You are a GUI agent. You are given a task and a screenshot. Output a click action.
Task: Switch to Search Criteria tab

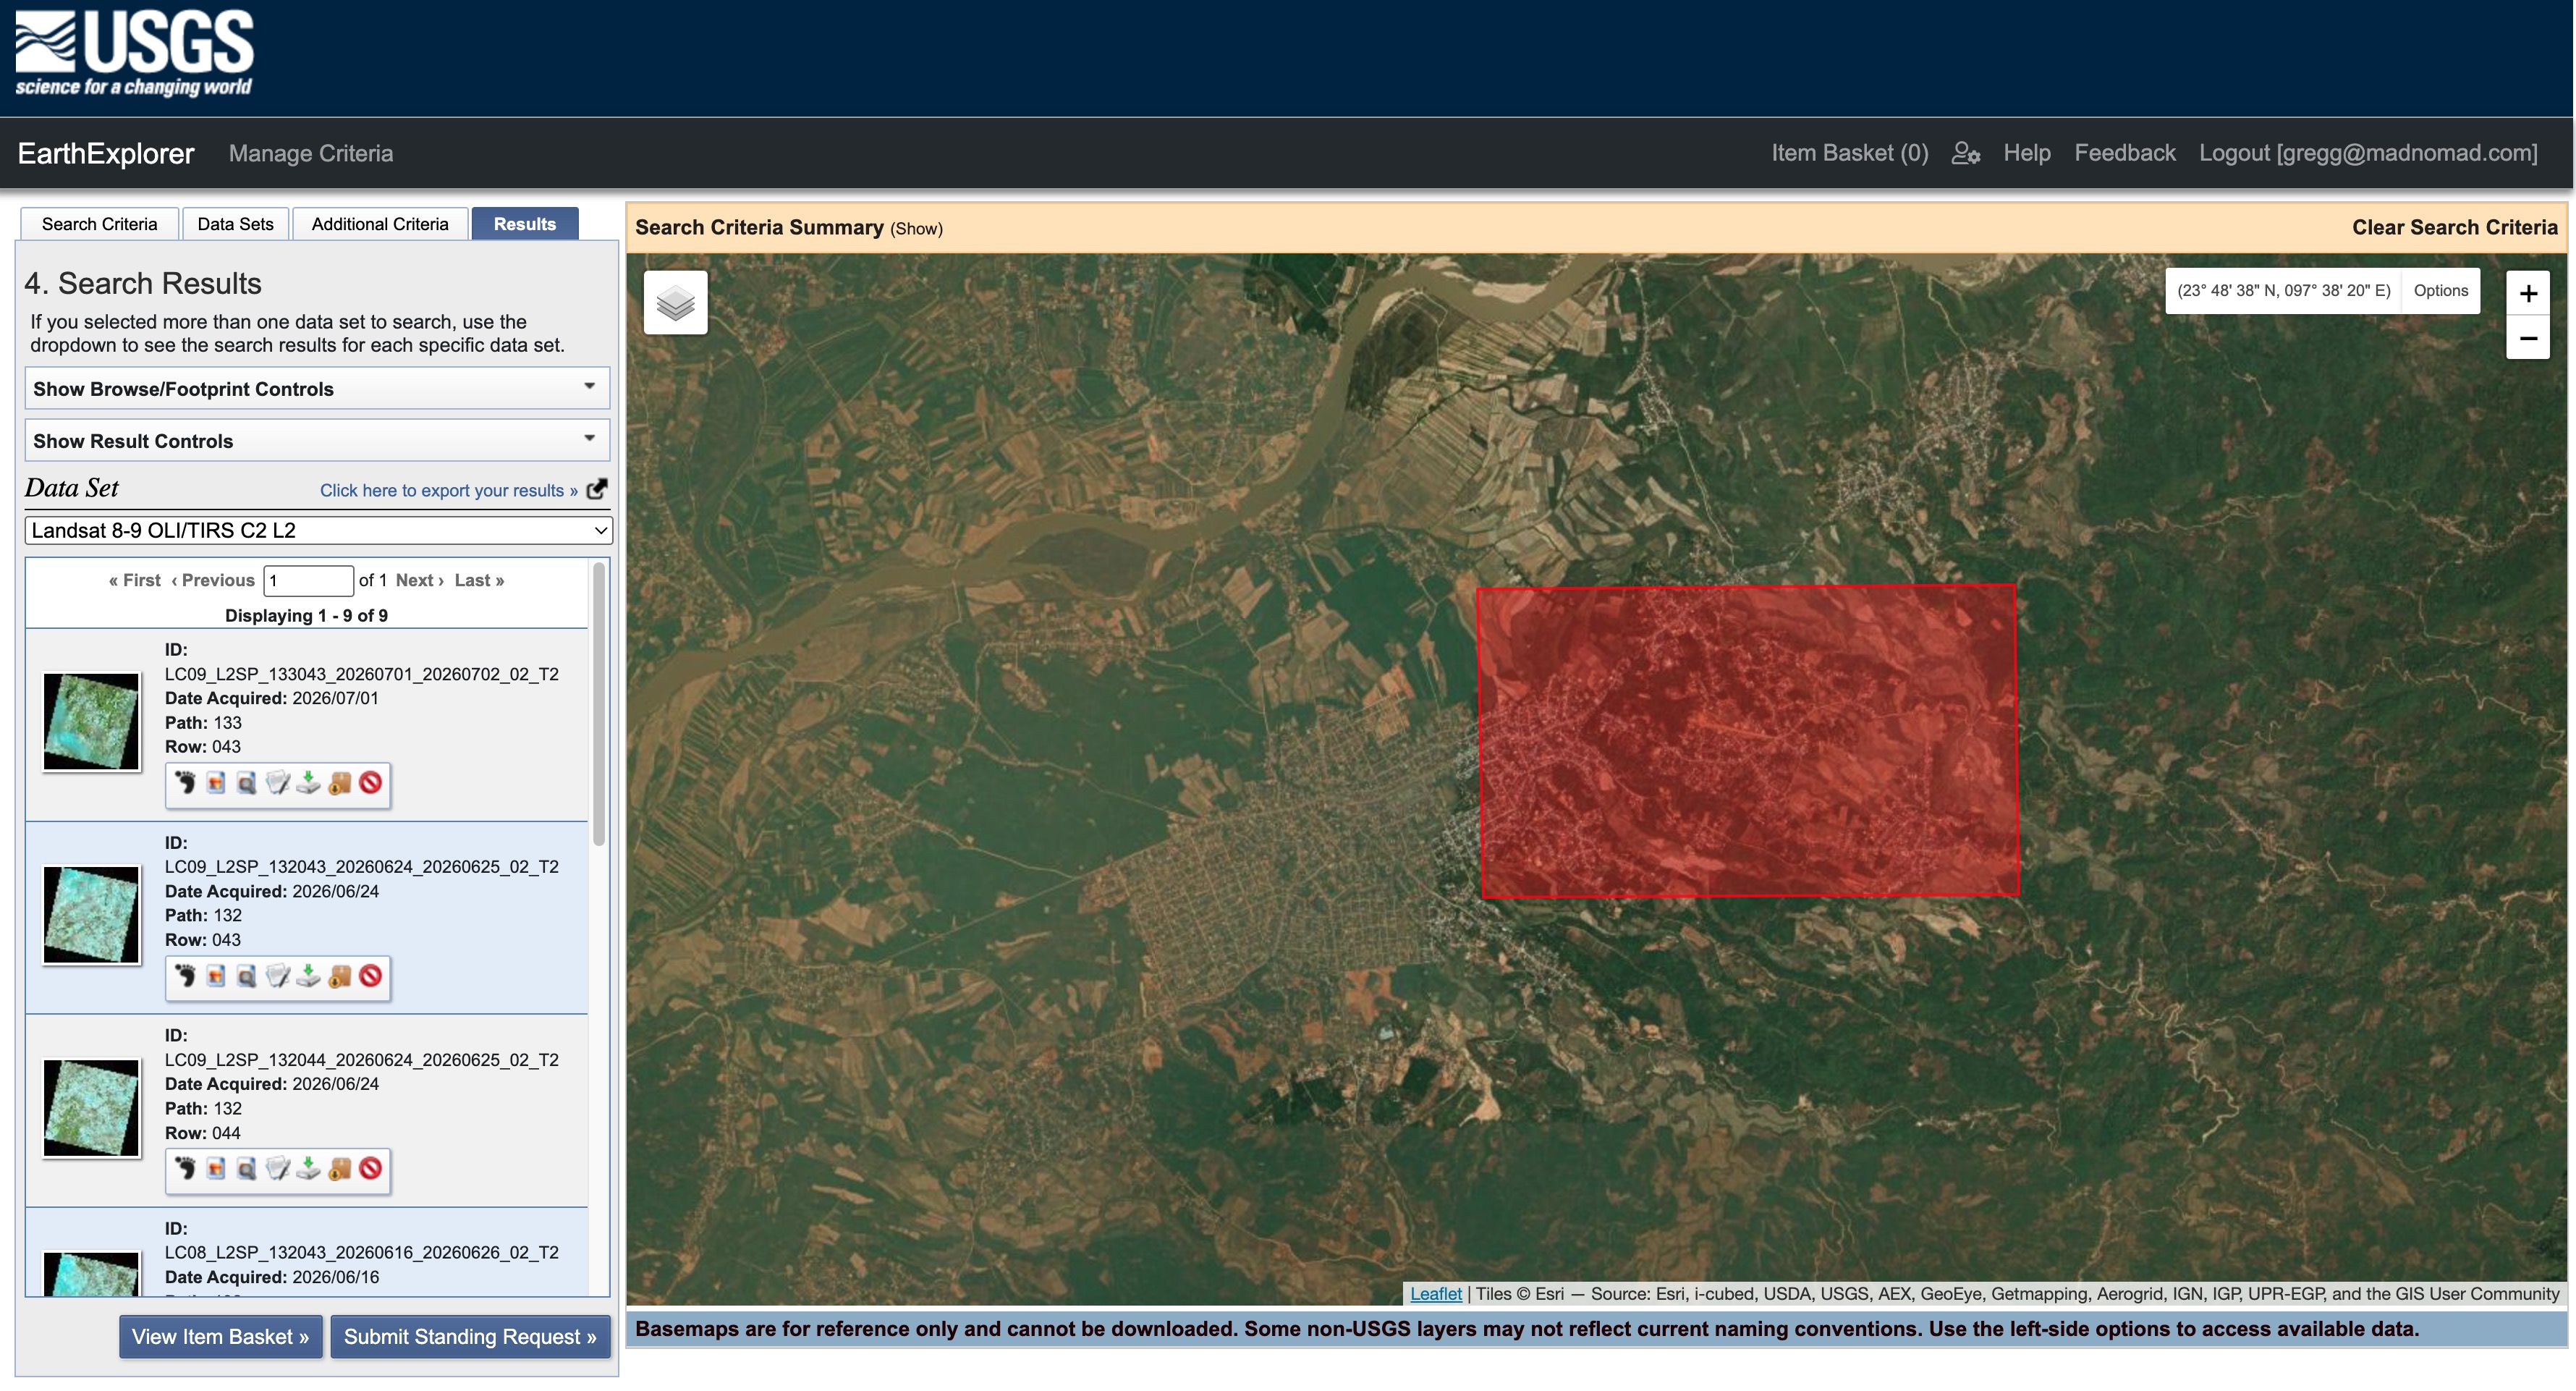tap(100, 224)
